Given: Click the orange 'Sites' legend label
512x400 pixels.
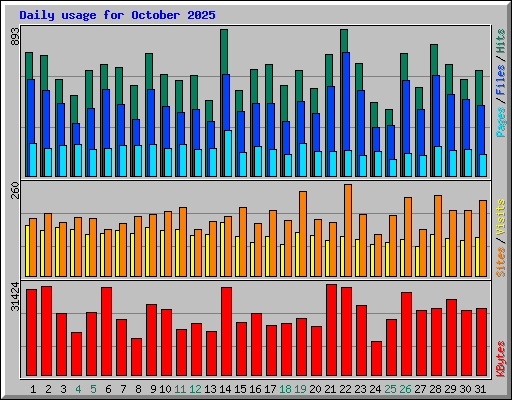Looking at the screenshot, I should coord(501,262).
